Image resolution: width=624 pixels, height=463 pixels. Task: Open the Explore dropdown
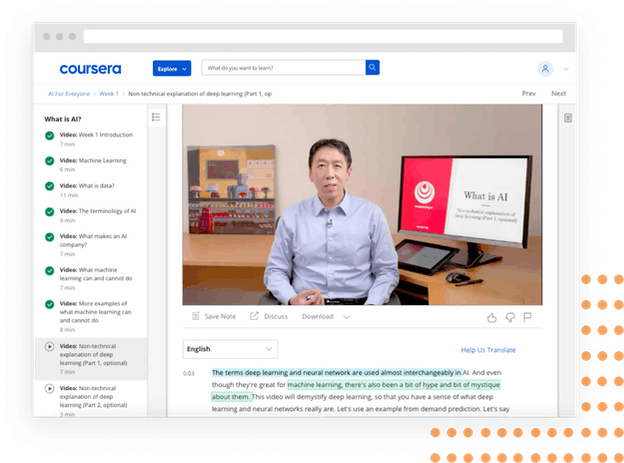coord(171,69)
